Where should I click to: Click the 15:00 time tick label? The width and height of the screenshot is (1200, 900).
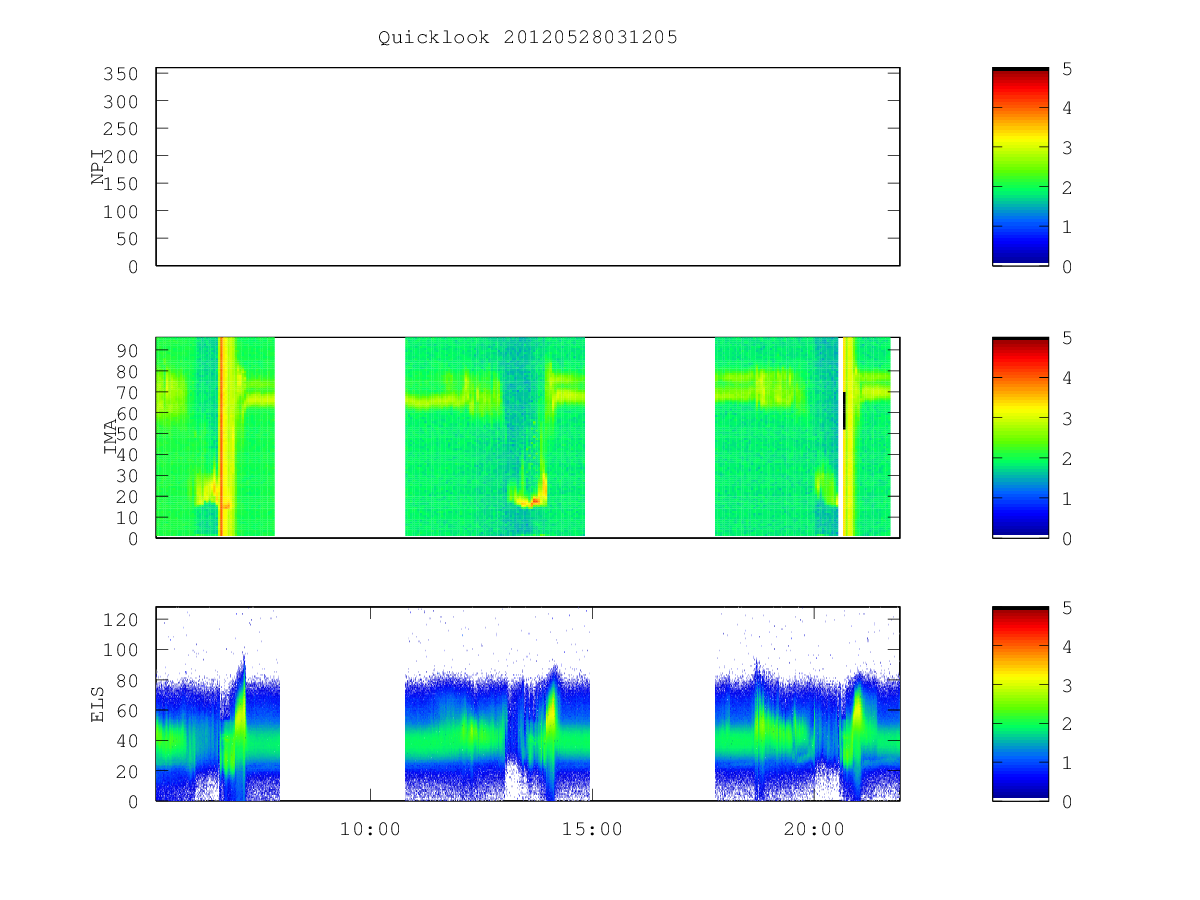pos(592,829)
